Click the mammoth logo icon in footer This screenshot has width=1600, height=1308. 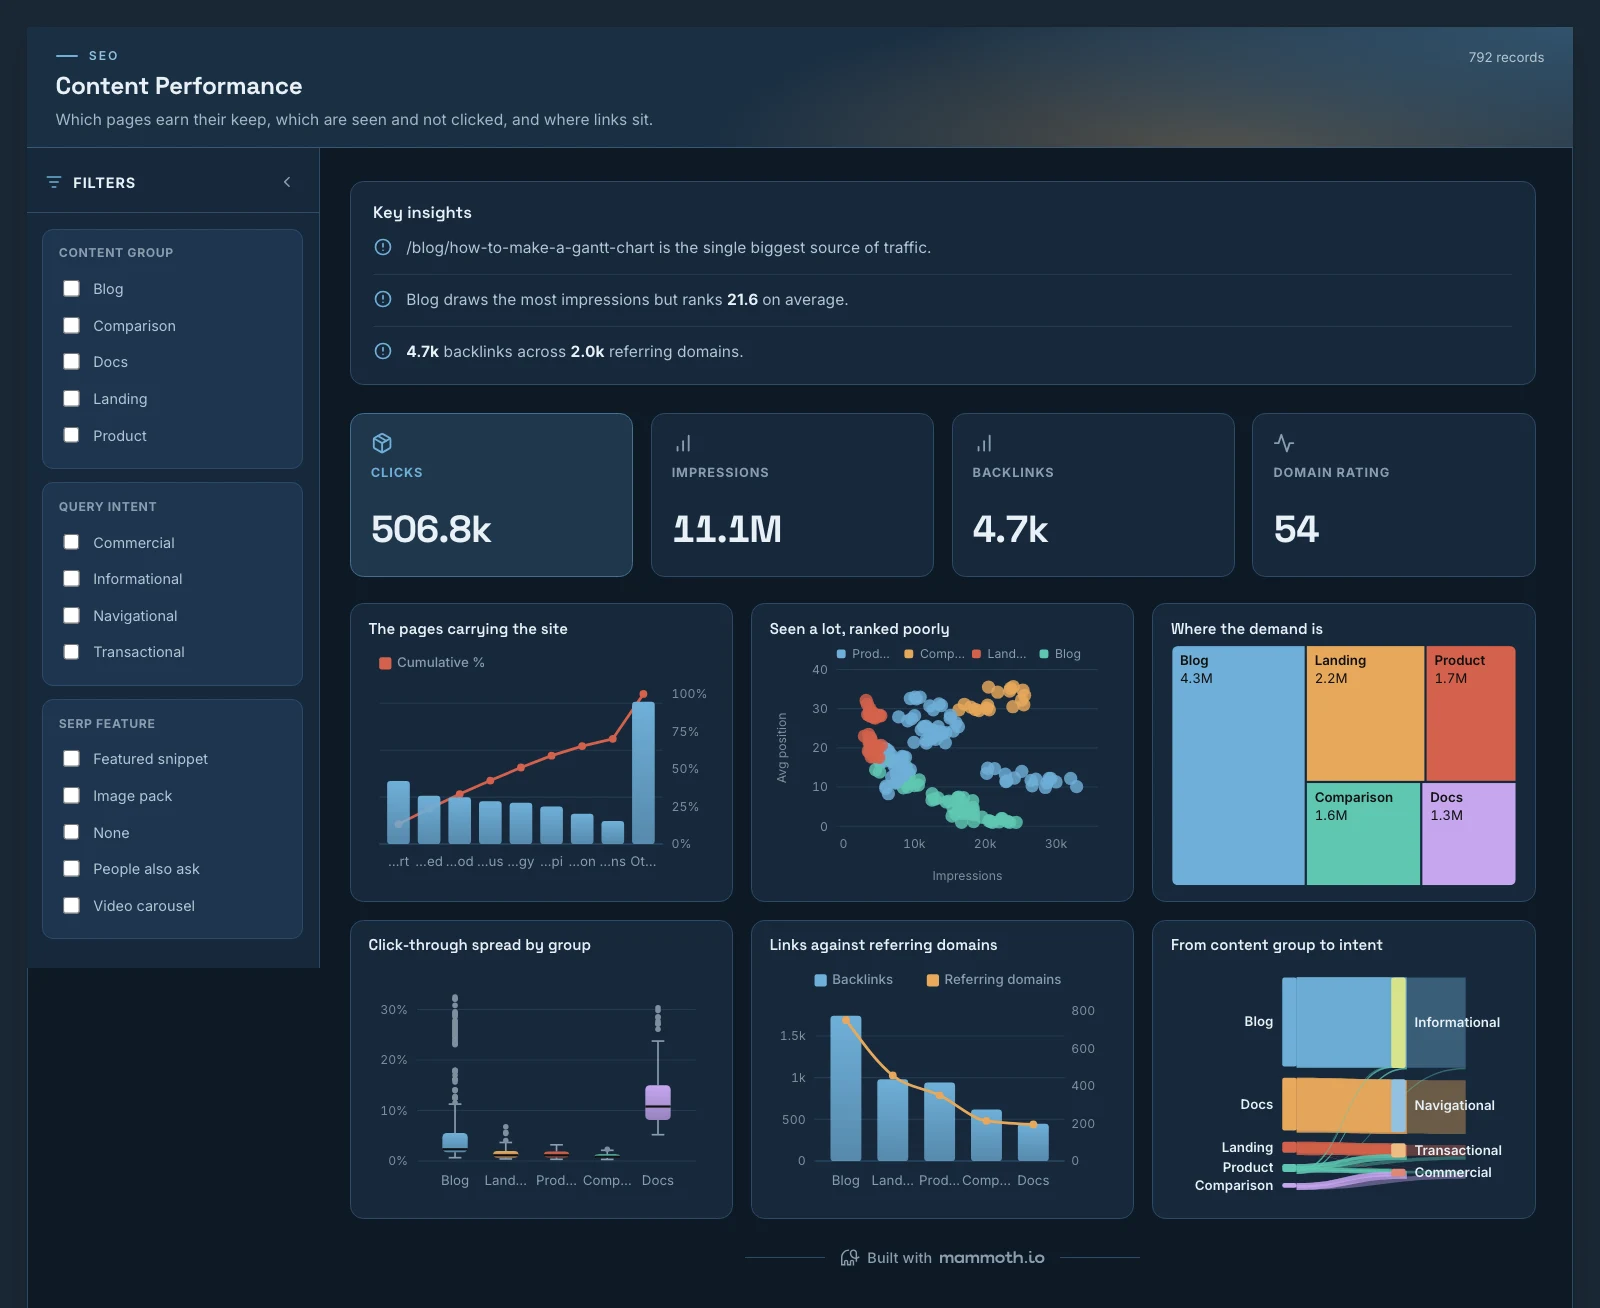[x=849, y=1258]
